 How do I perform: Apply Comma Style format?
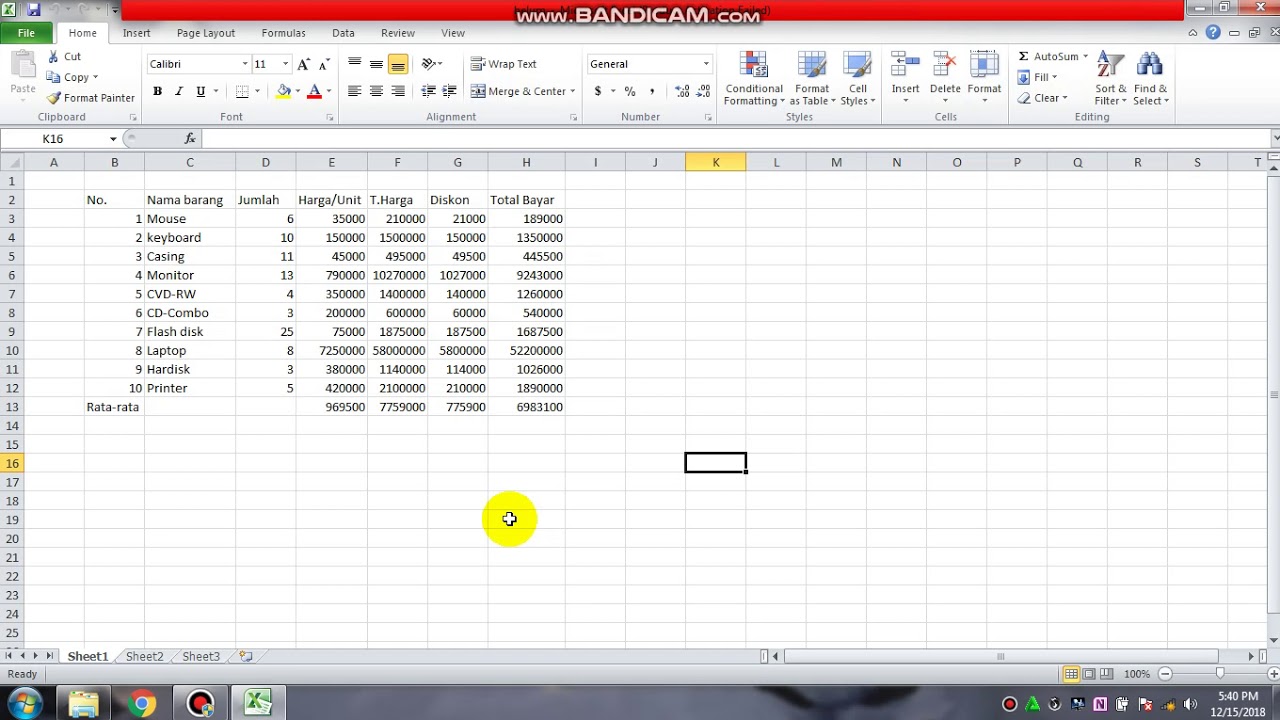click(652, 91)
